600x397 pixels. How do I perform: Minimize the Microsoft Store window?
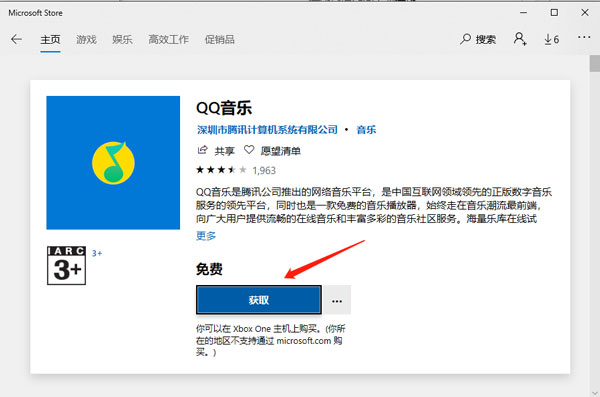point(523,13)
